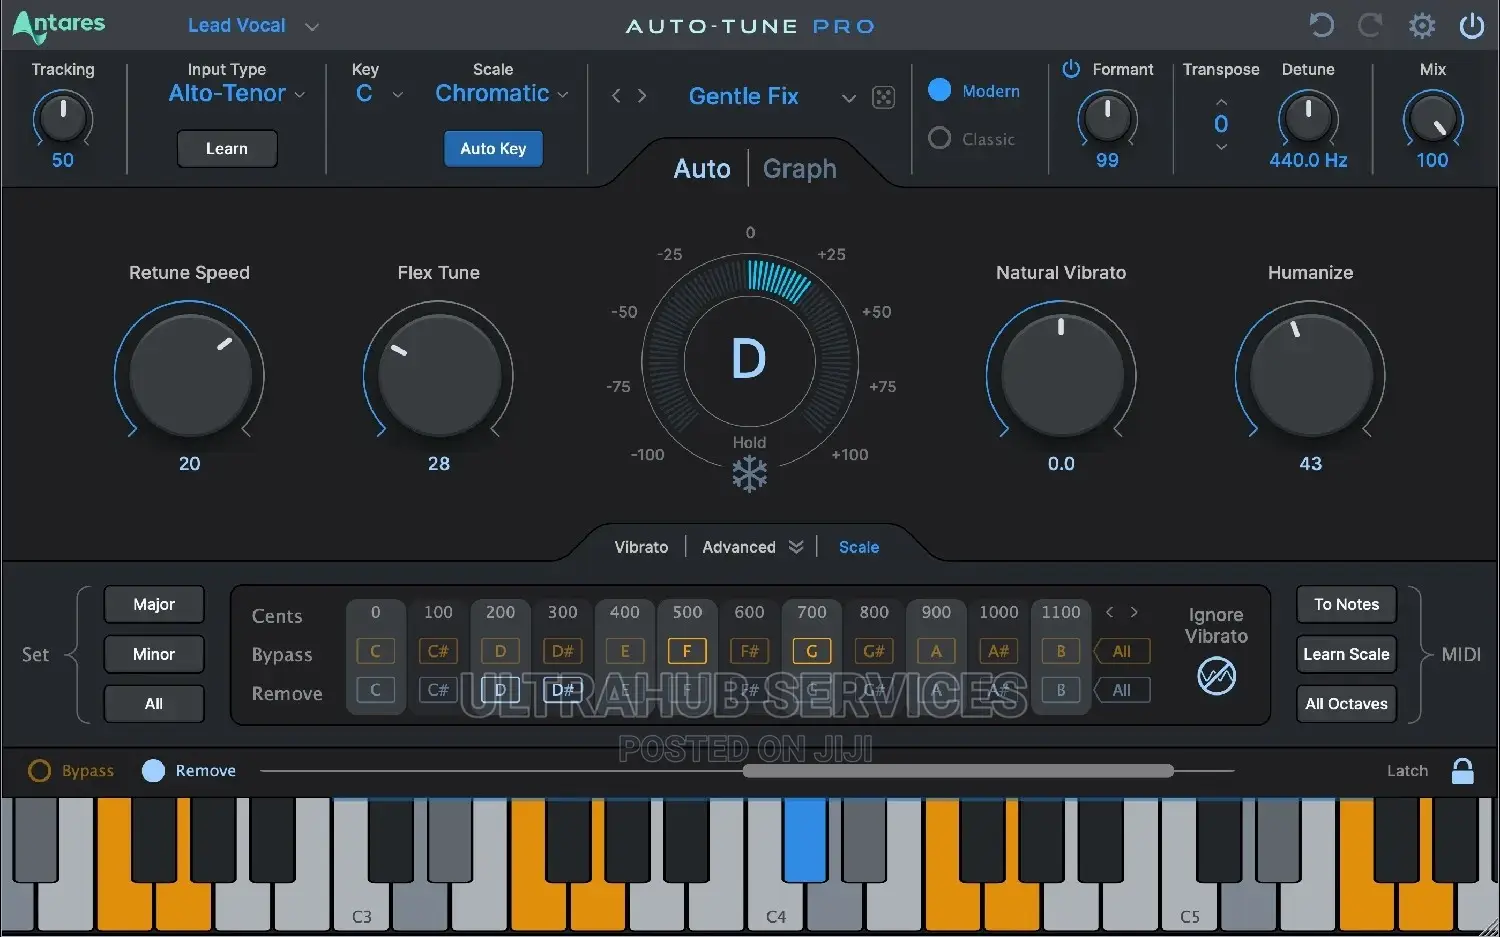
Task: Click the Natural Vibrato knob
Action: point(1061,375)
